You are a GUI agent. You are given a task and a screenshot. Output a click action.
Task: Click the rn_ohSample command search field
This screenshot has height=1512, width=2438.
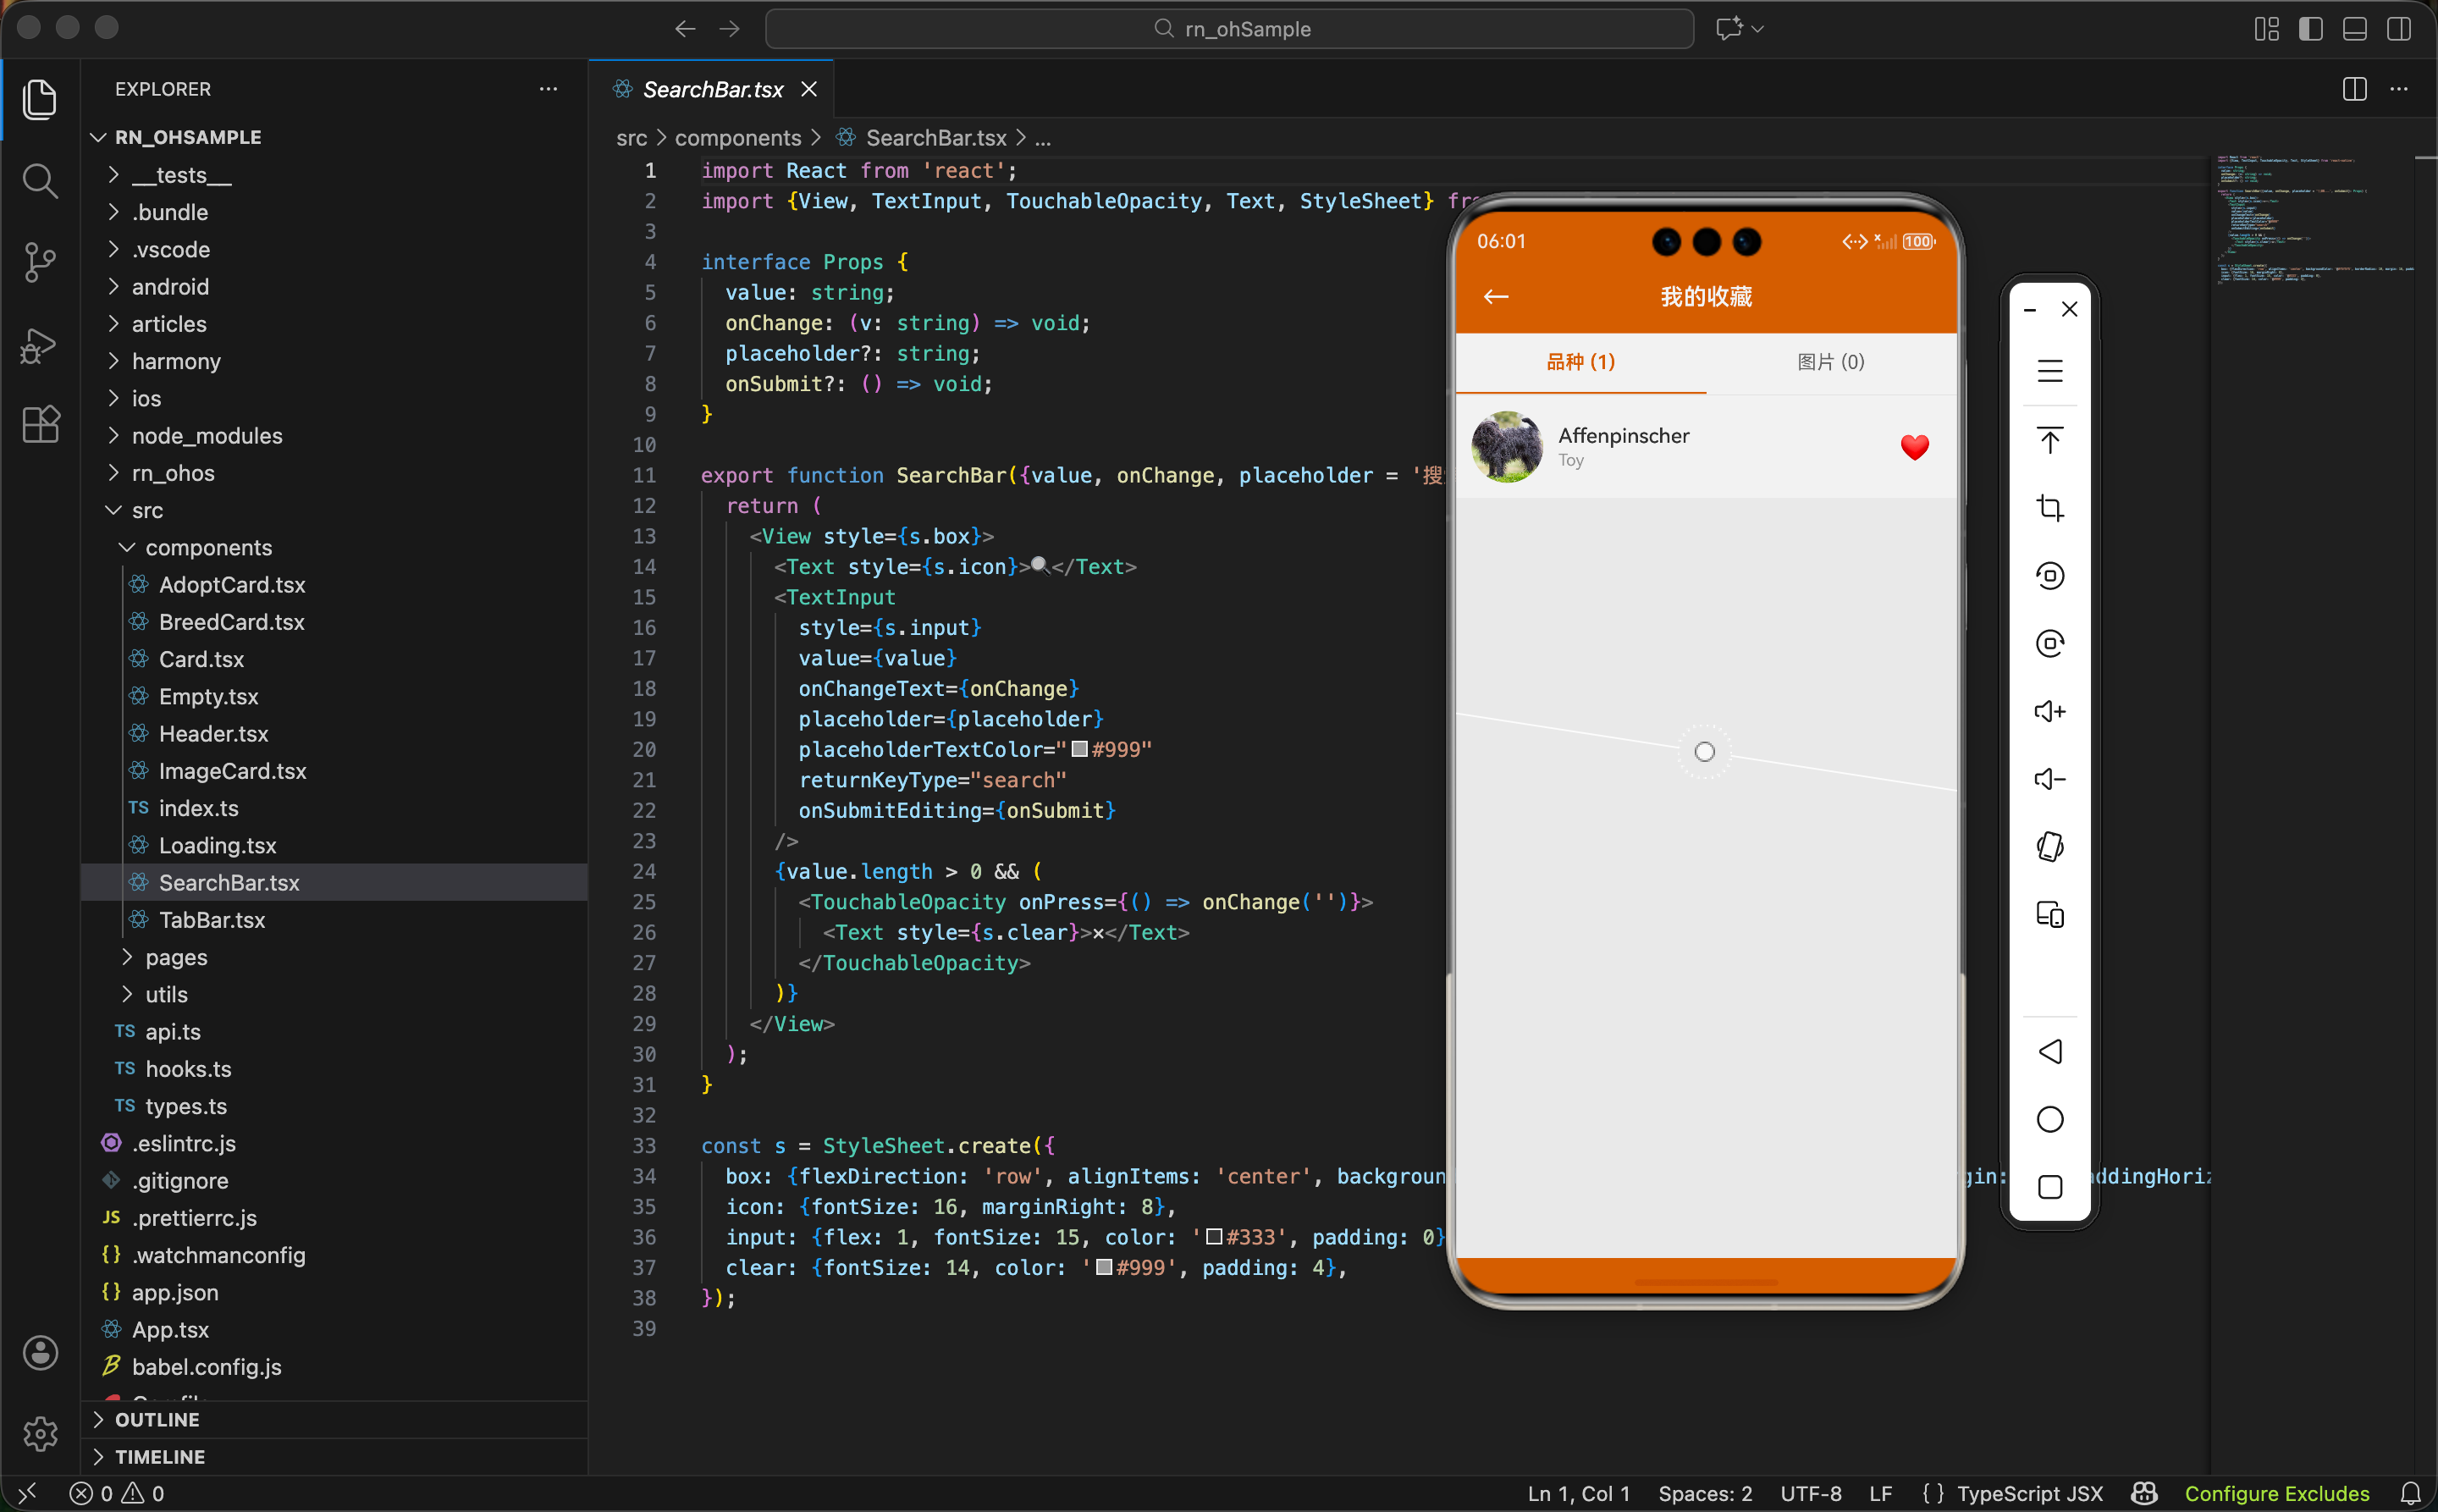(1229, 29)
